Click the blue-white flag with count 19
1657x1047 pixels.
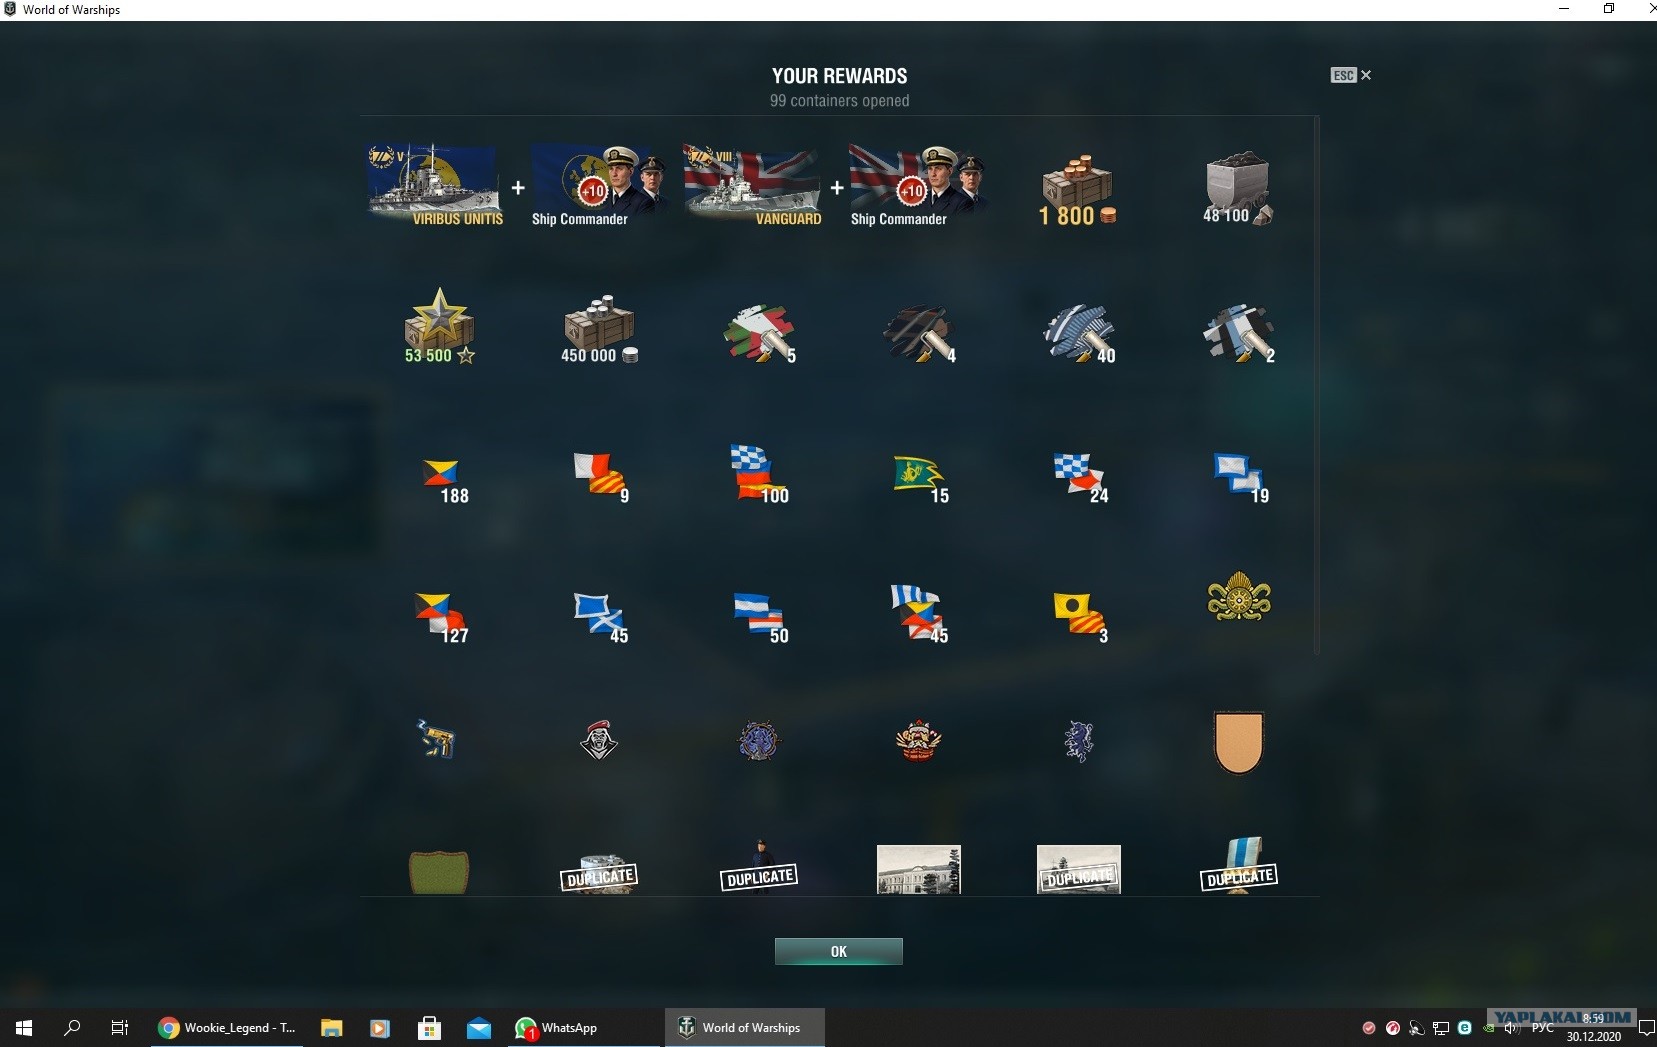(1241, 478)
